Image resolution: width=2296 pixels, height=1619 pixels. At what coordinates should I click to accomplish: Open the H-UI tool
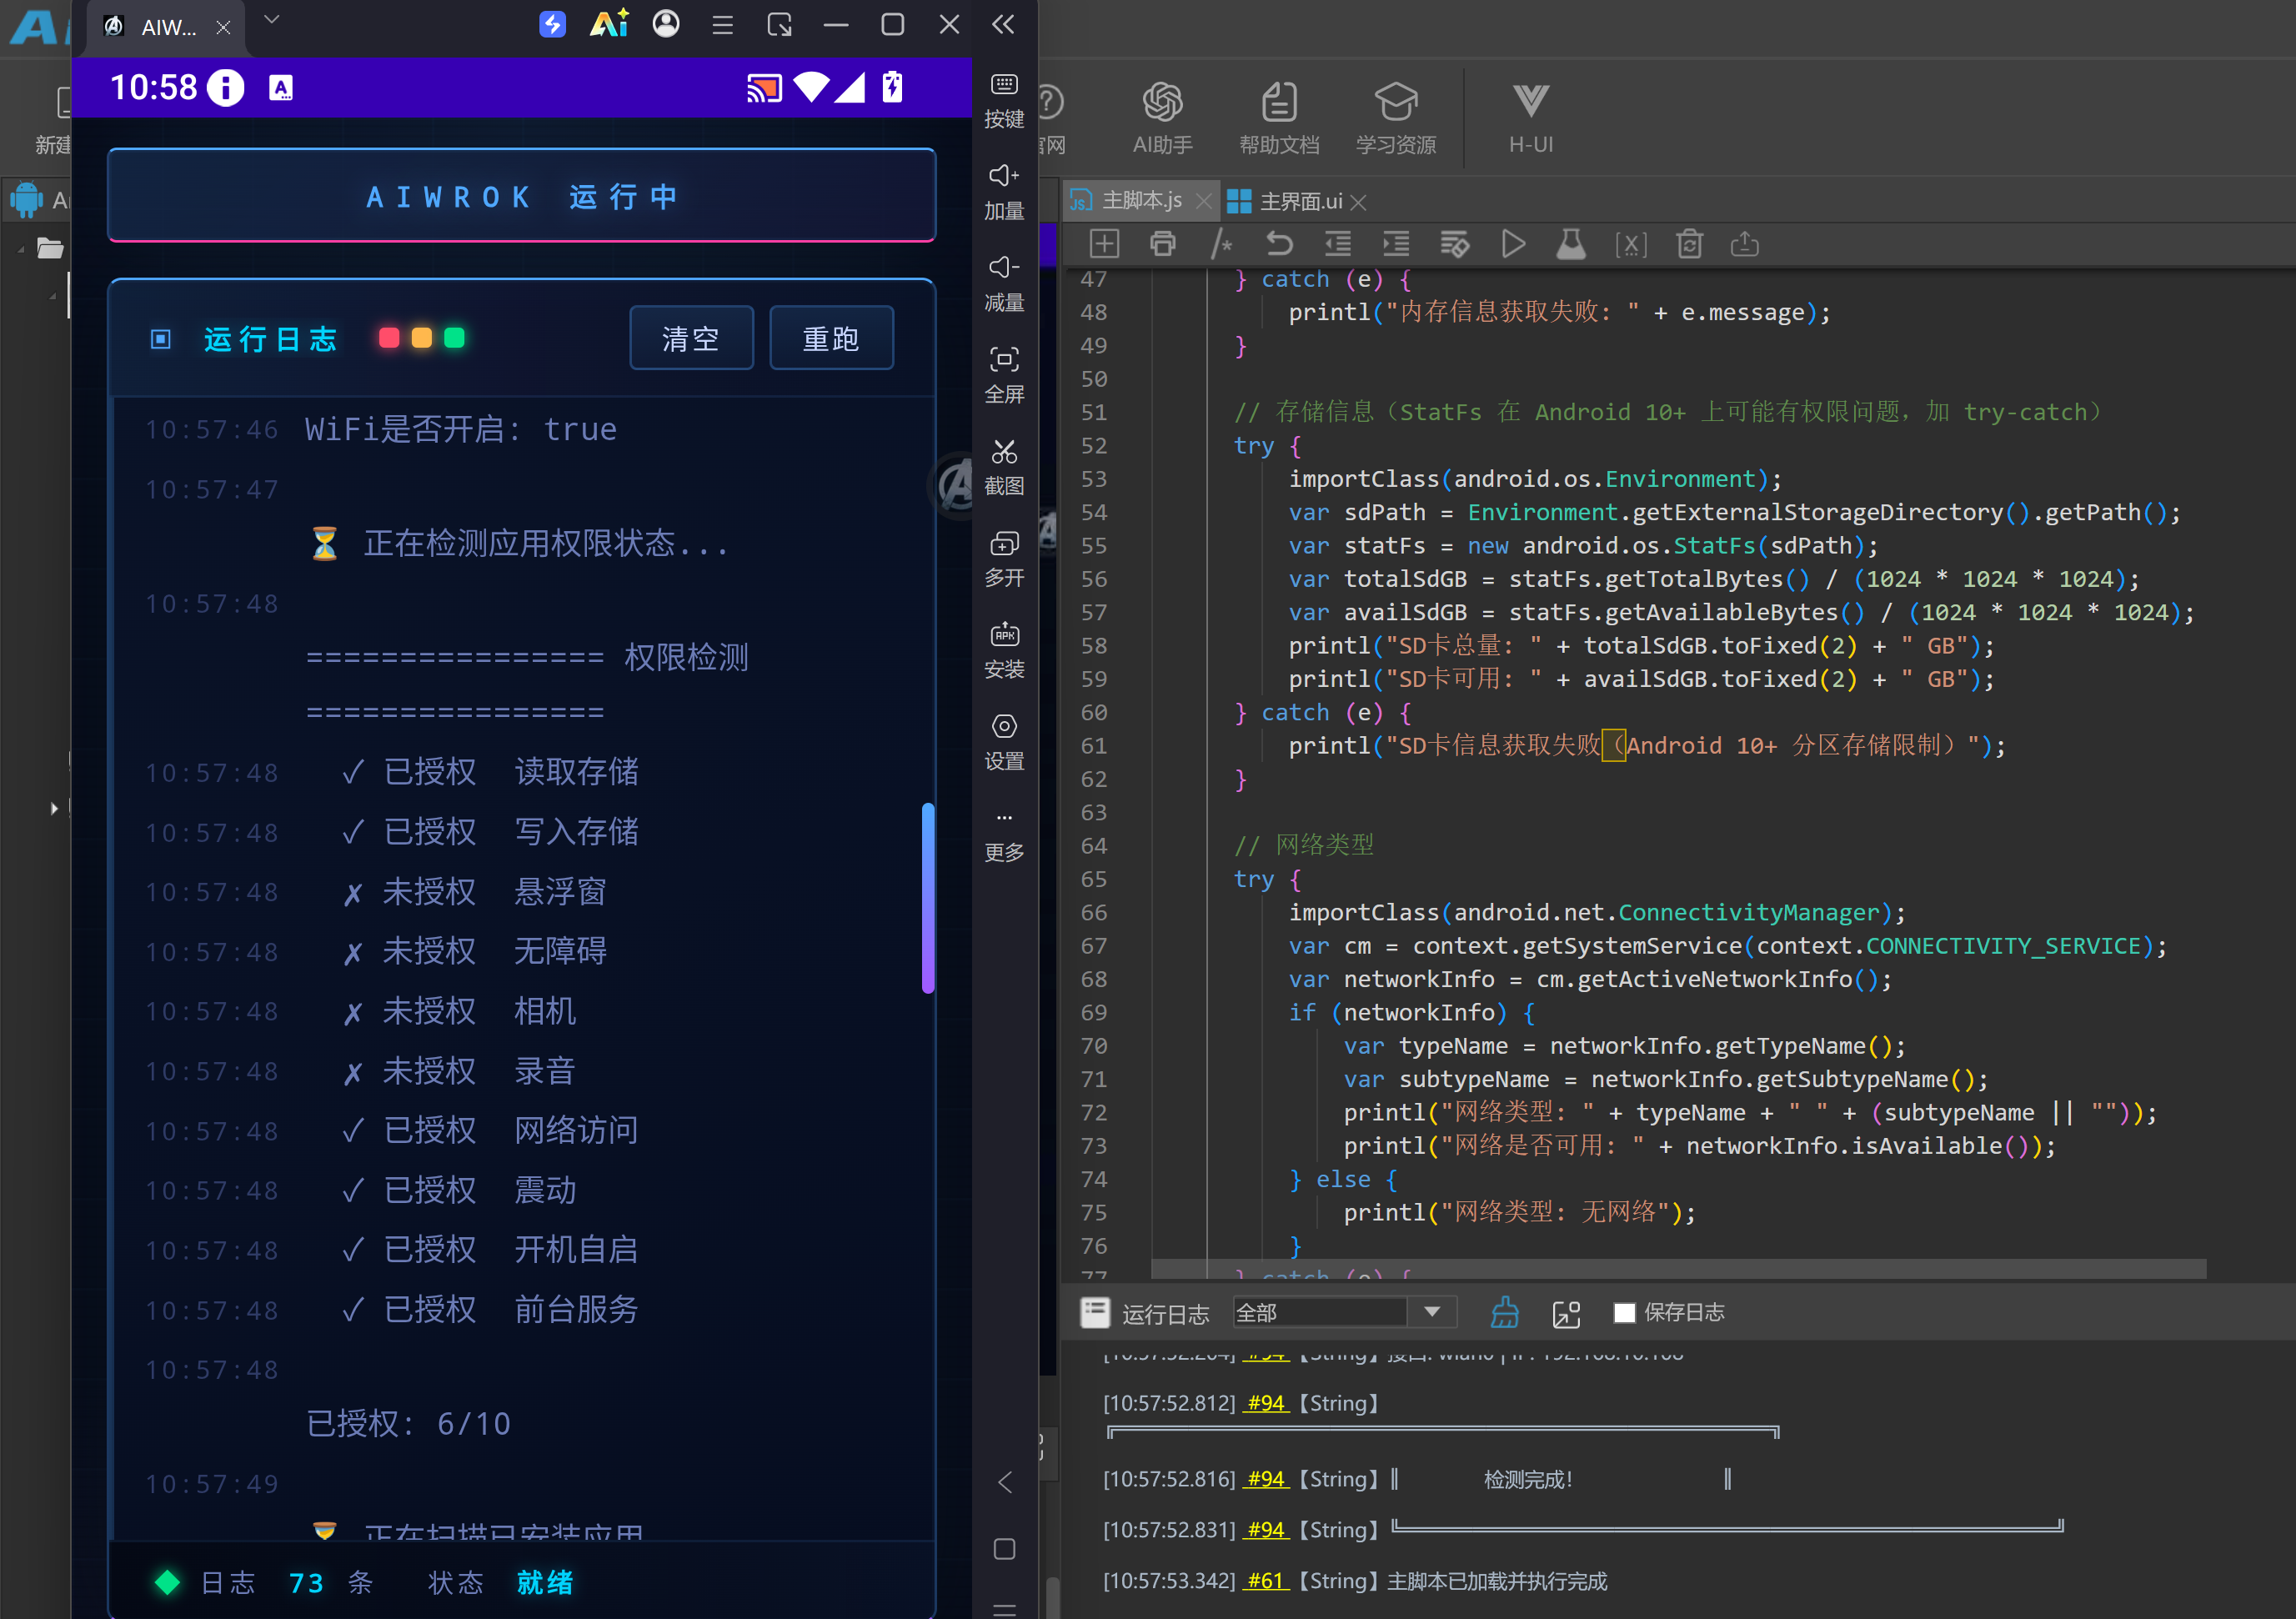pos(1530,118)
